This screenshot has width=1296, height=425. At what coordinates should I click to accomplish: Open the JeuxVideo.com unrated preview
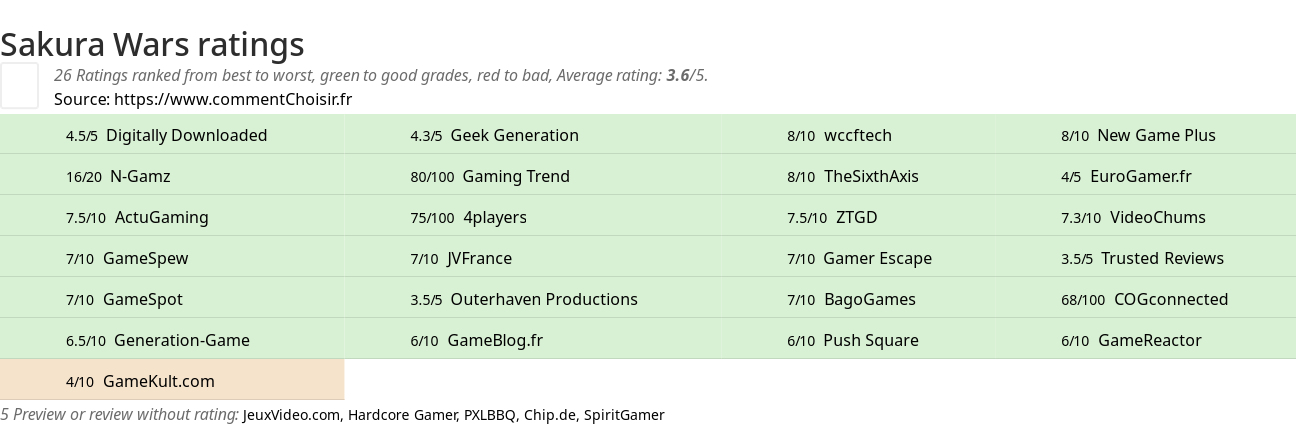[x=291, y=415]
